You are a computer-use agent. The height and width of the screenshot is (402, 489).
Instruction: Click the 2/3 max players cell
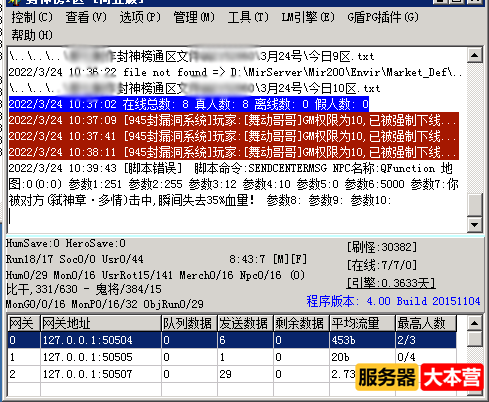tap(426, 340)
